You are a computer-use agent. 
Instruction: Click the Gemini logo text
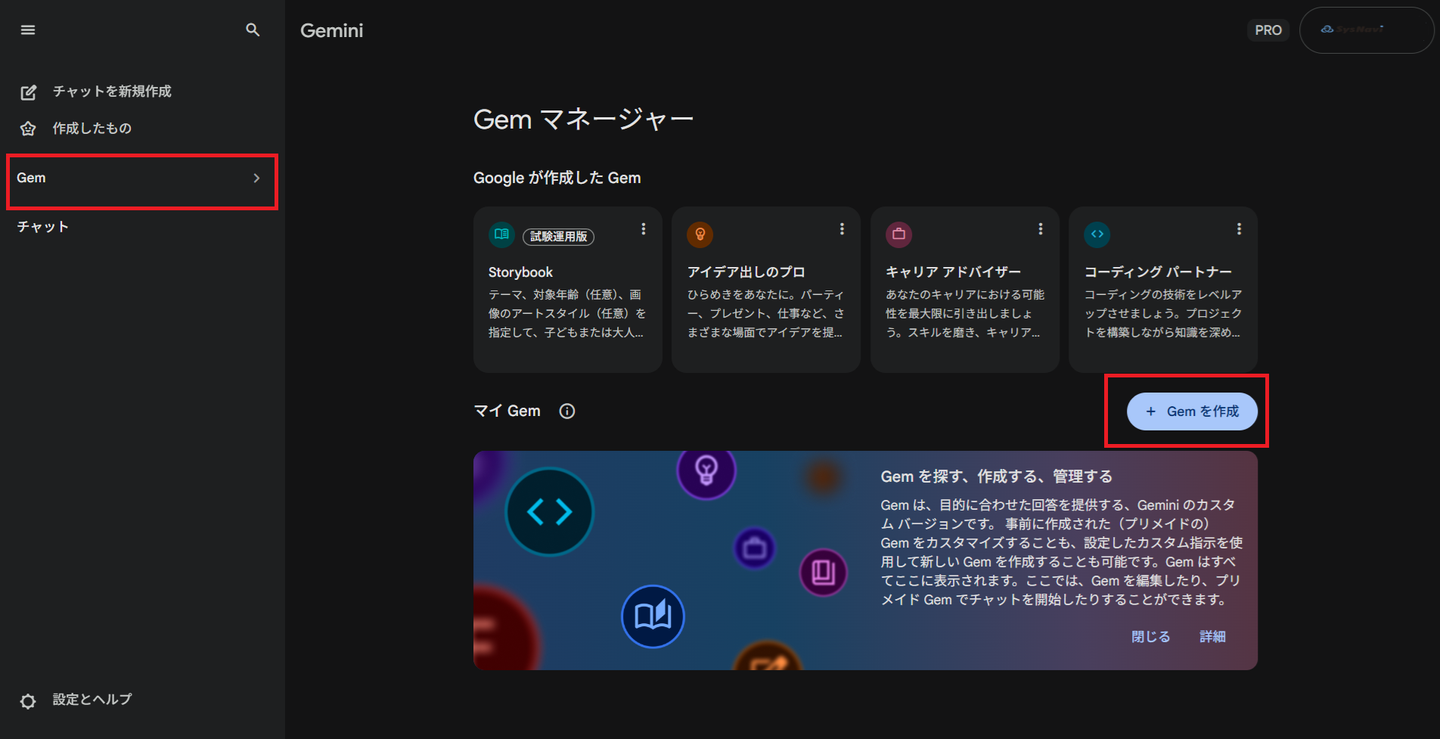(332, 31)
